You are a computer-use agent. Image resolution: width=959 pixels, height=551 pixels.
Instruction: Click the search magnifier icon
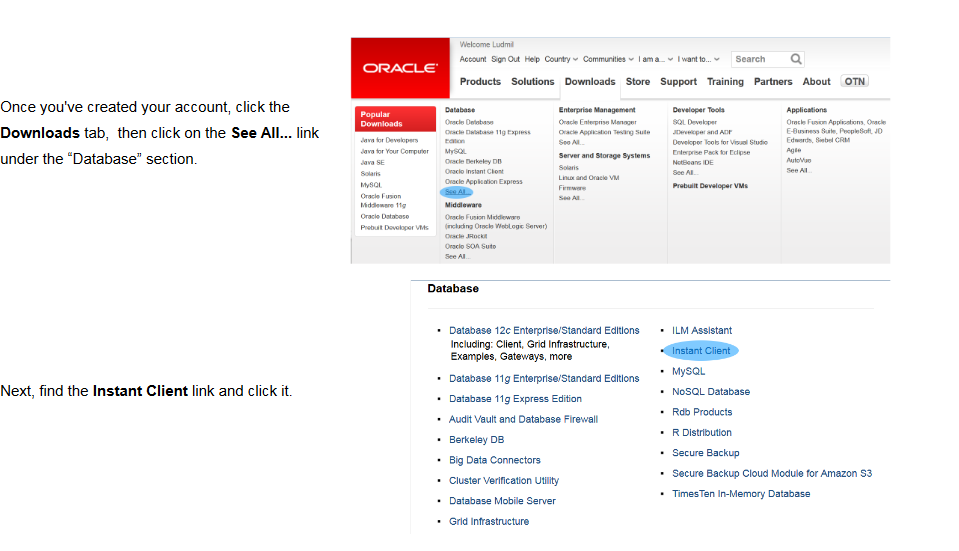click(796, 59)
